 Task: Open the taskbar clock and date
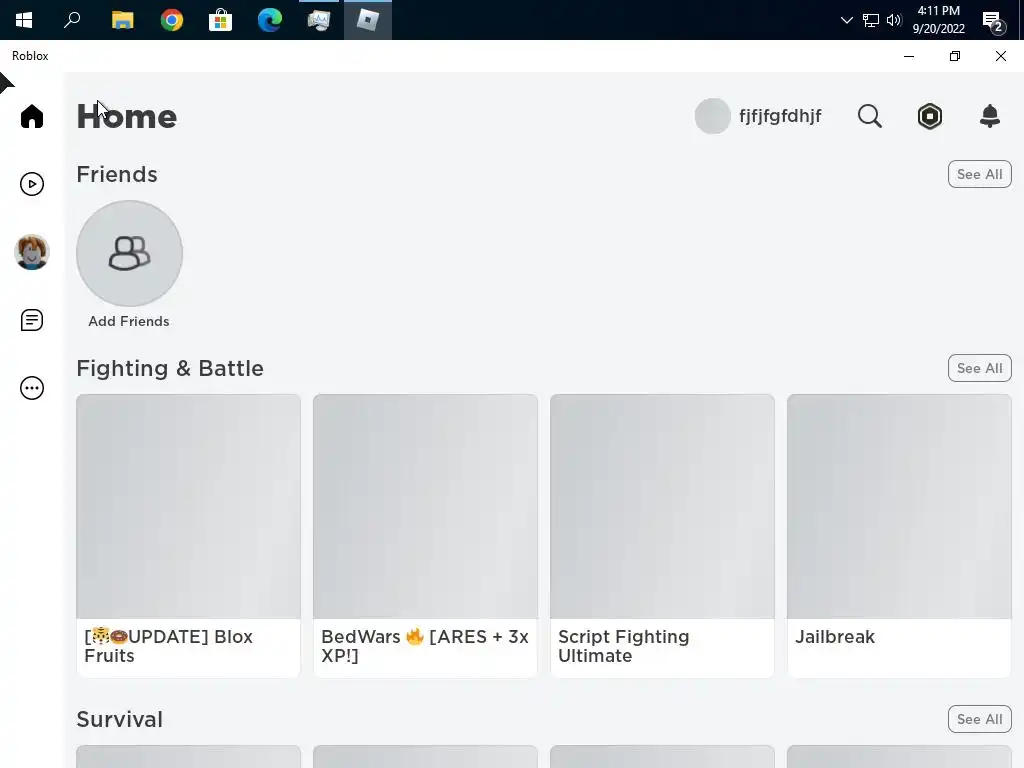tap(938, 20)
